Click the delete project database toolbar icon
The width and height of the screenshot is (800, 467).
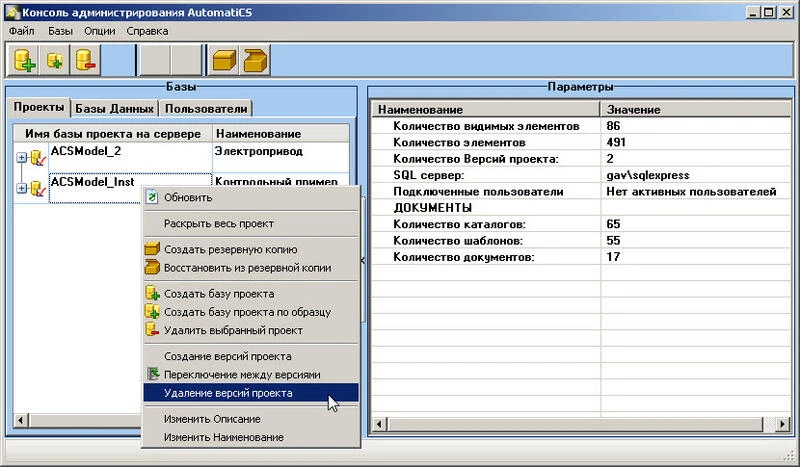click(85, 60)
